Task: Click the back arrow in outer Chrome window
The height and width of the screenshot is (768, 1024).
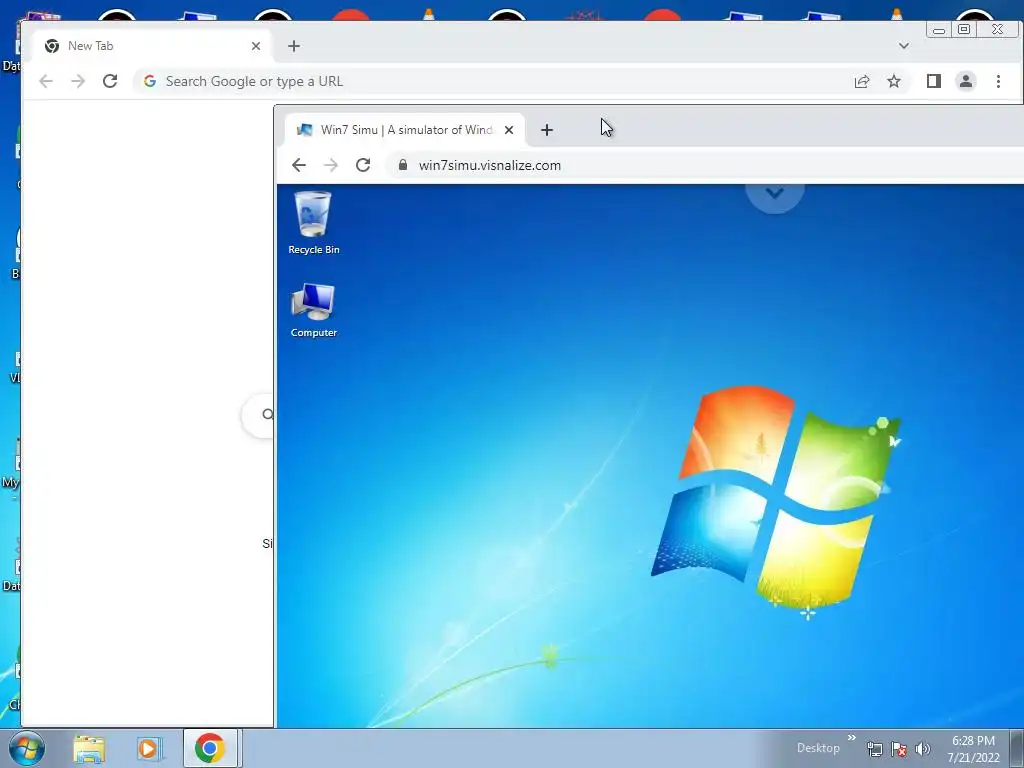Action: pyautogui.click(x=46, y=81)
